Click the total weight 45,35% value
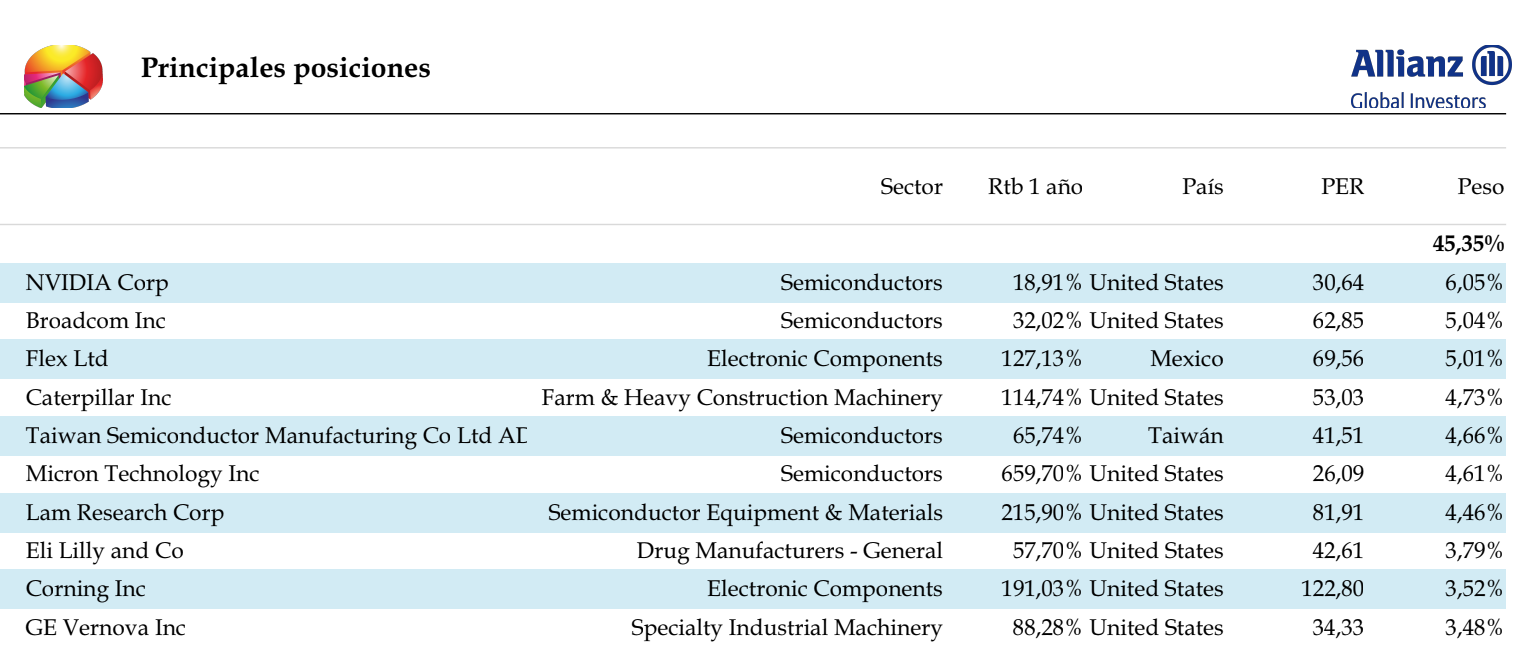Image resolution: width=1531 pixels, height=669 pixels. click(1468, 244)
